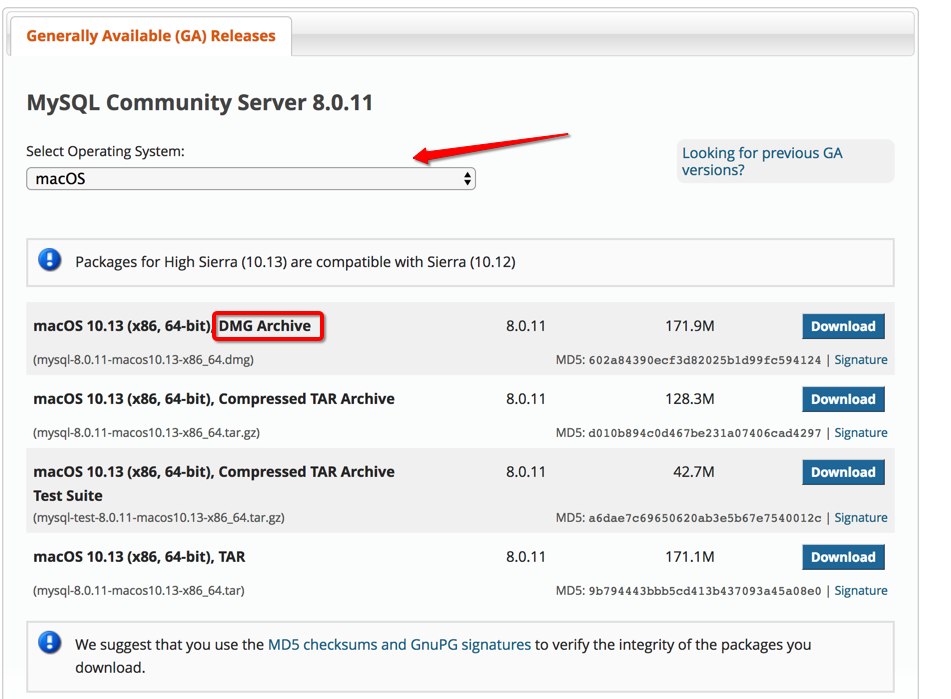951x699 pixels.
Task: Open the Signature link for the DMG Archive
Action: (861, 359)
